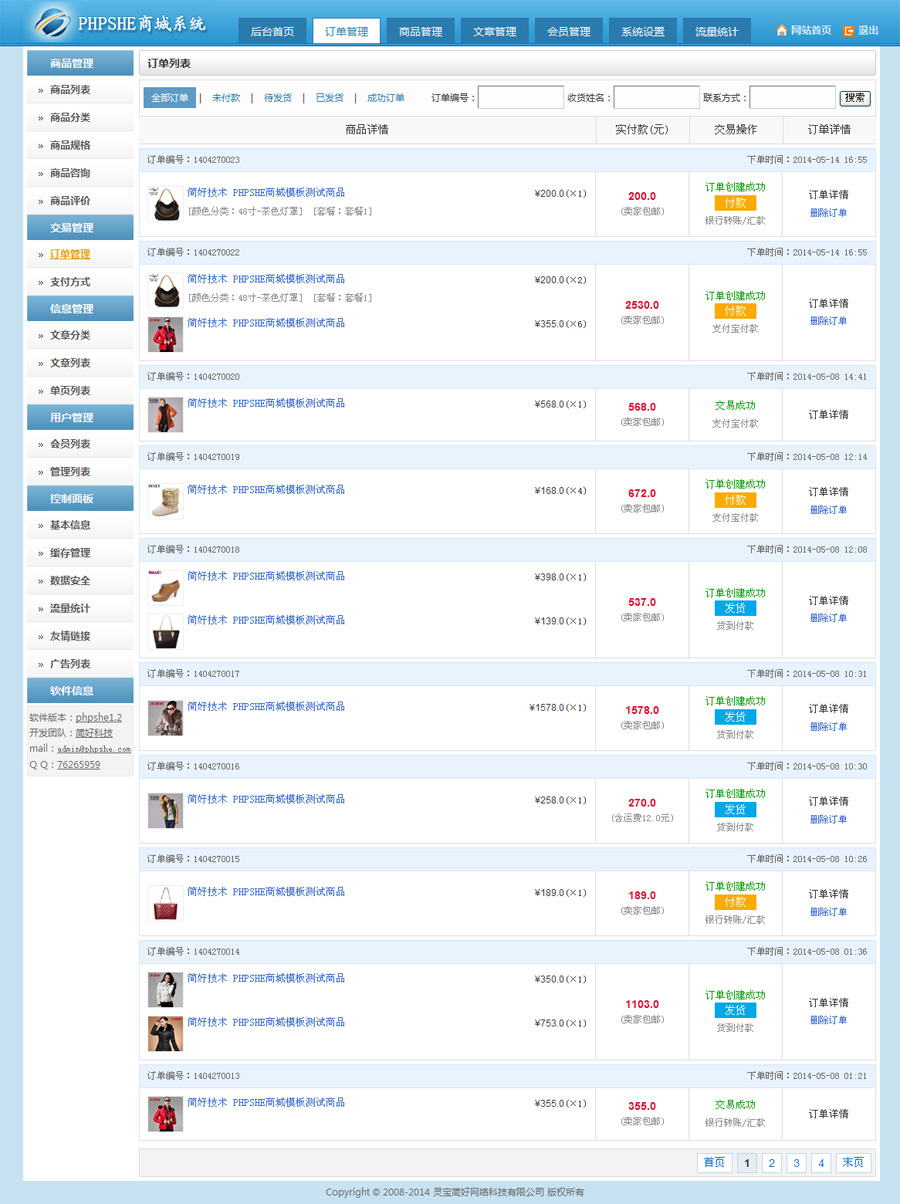Switch to 商品管理 top tab

(420, 31)
